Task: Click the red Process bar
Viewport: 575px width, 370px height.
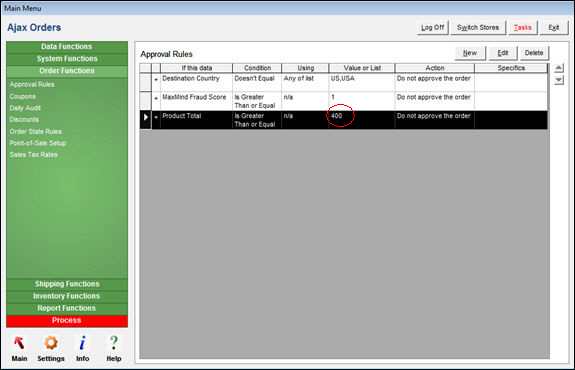Action: [x=67, y=320]
